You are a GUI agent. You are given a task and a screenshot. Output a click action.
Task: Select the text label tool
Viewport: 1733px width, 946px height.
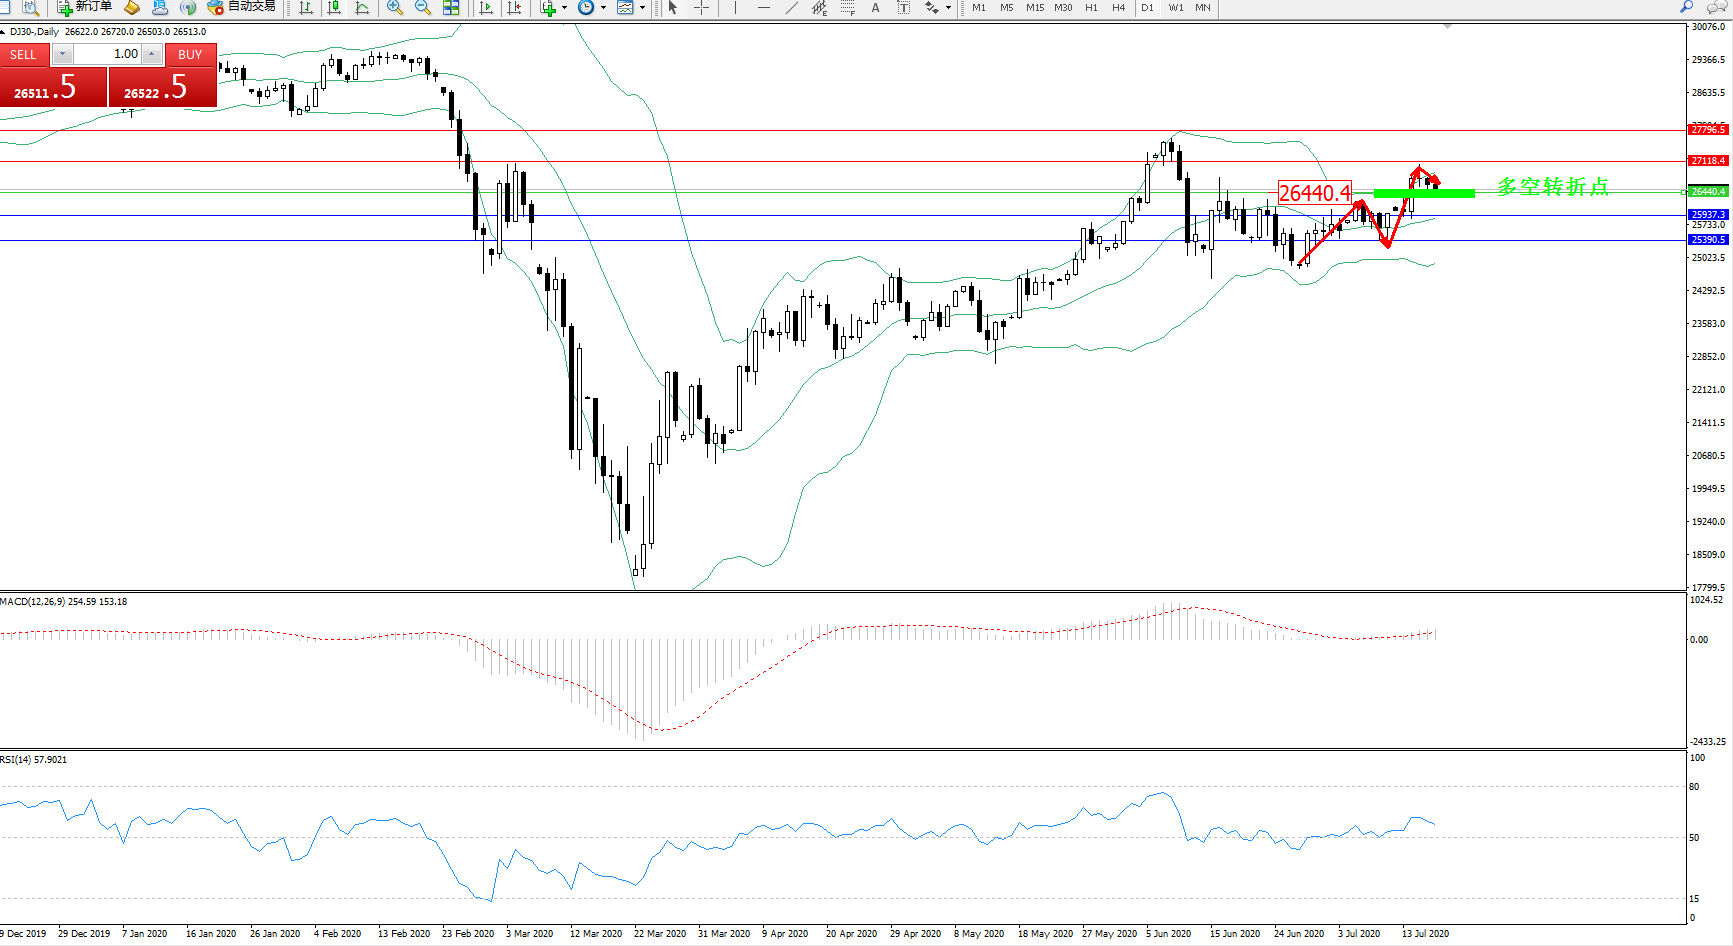tap(876, 7)
